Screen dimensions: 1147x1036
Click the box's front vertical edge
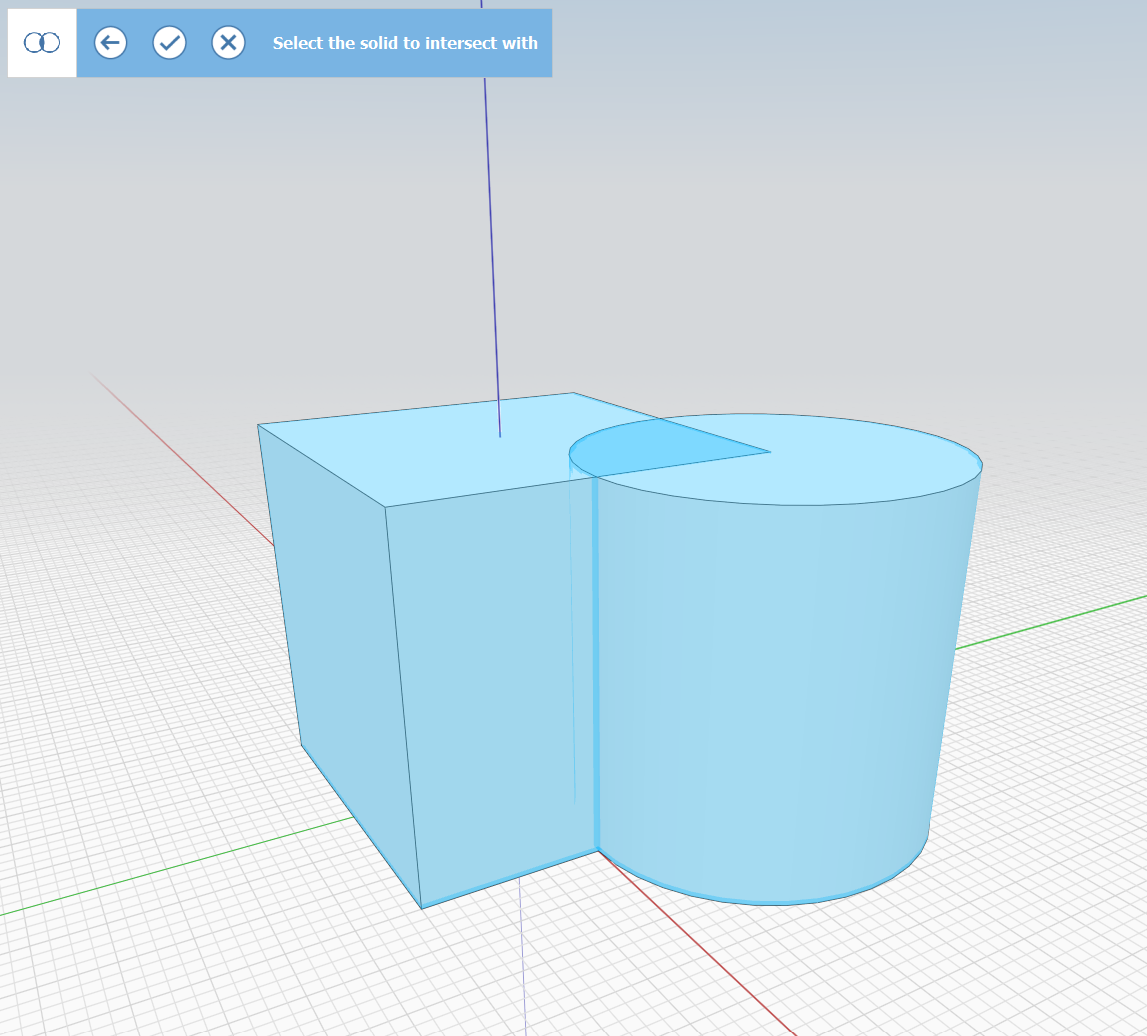pyautogui.click(x=403, y=705)
